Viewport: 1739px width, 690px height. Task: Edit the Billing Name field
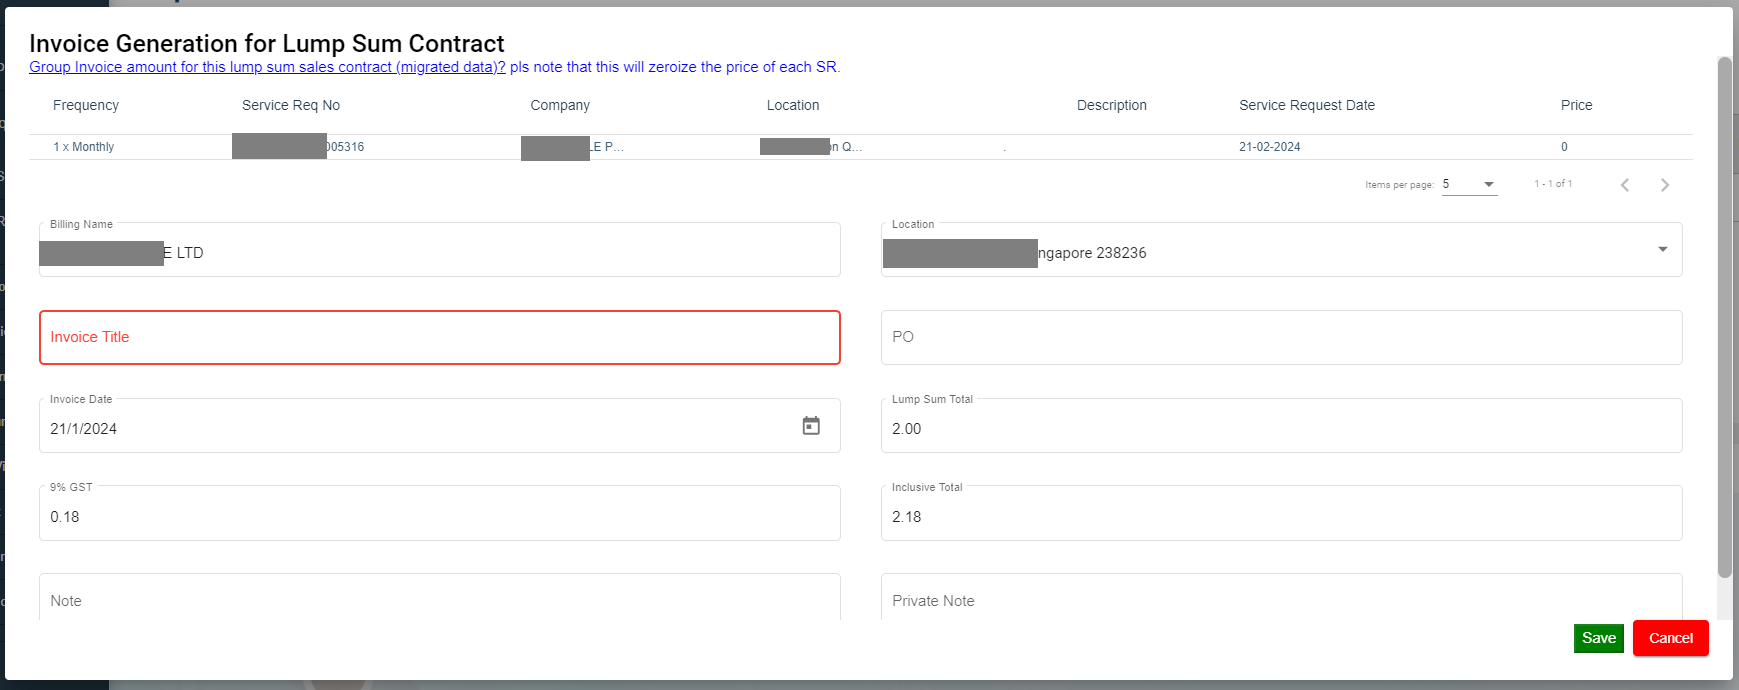pos(500,253)
